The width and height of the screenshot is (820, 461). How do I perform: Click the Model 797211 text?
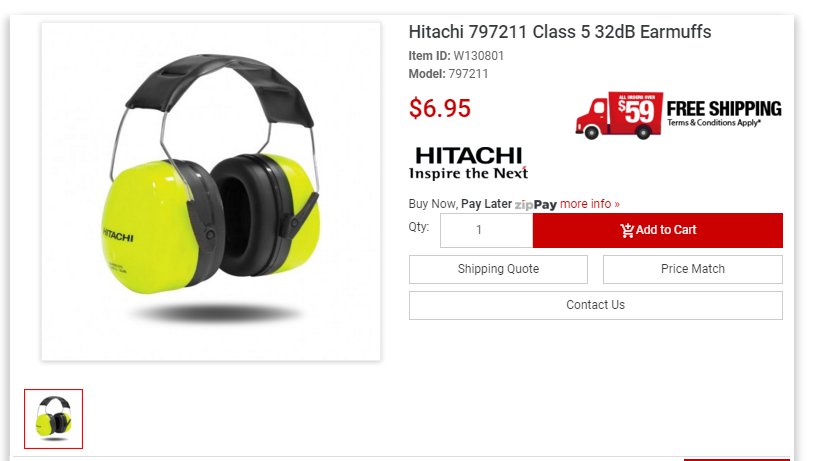pos(448,74)
